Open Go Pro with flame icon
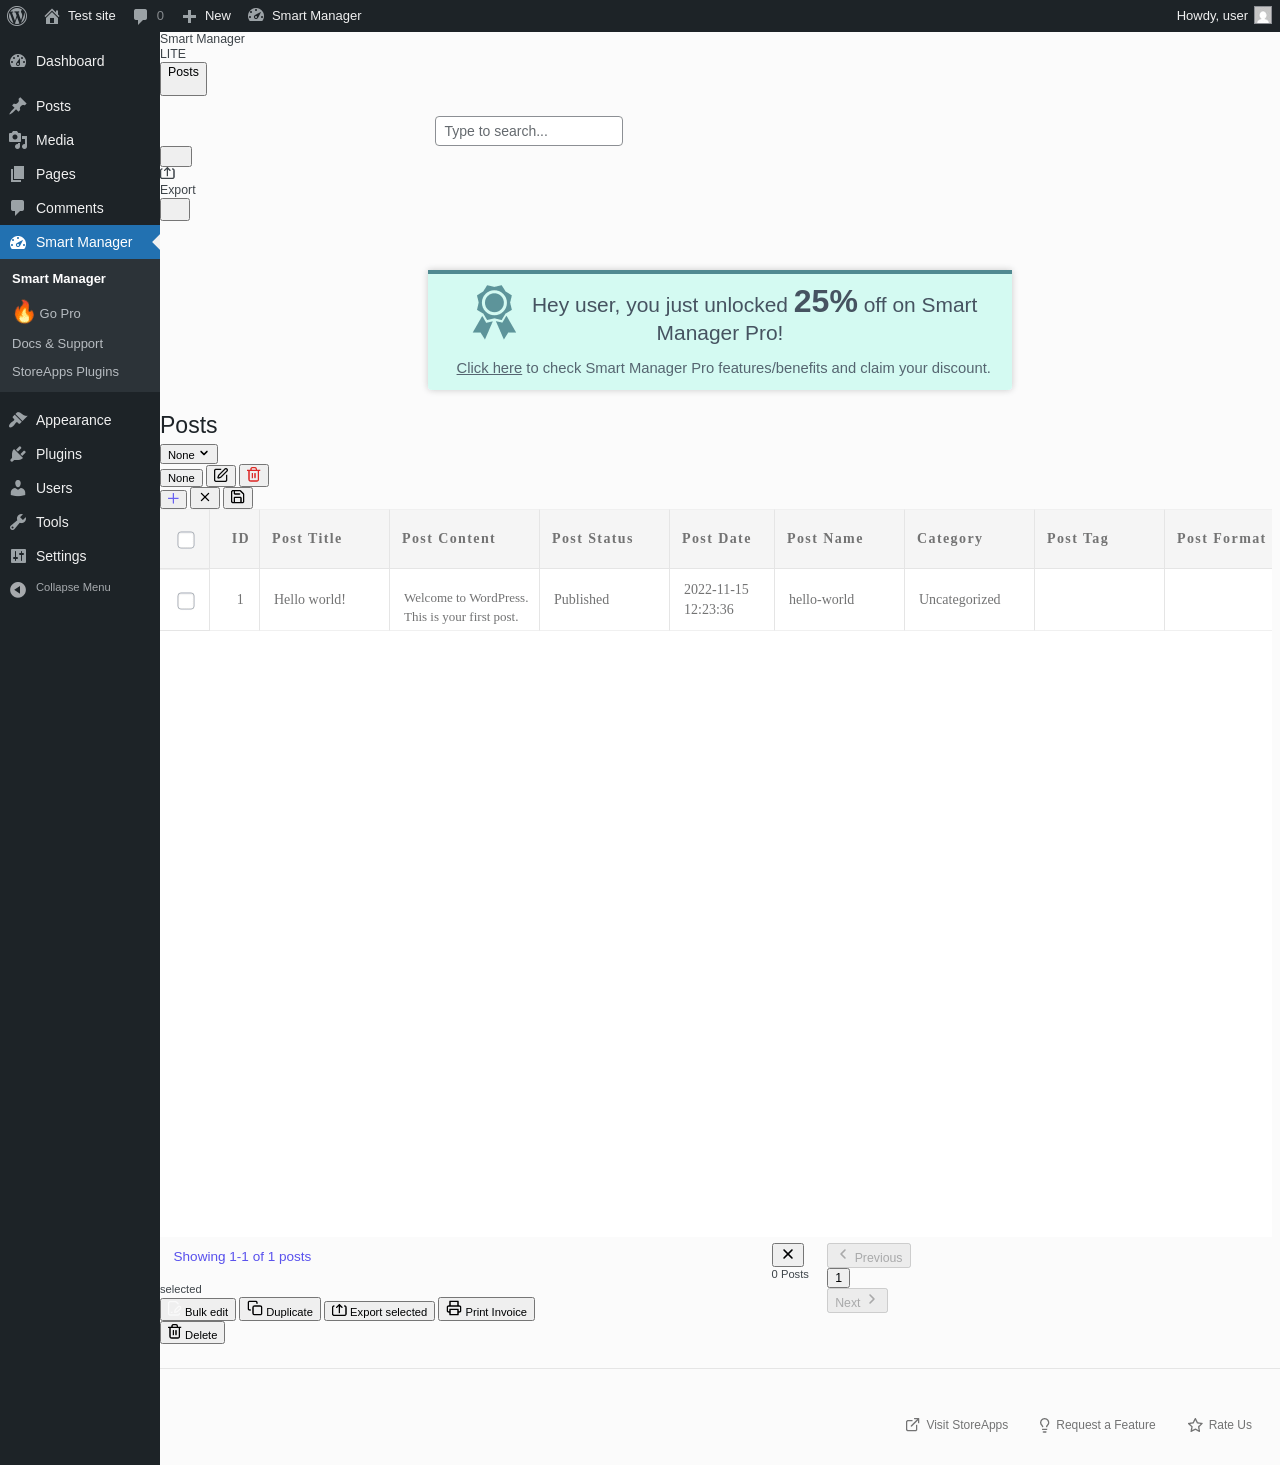The height and width of the screenshot is (1465, 1280). click(48, 313)
